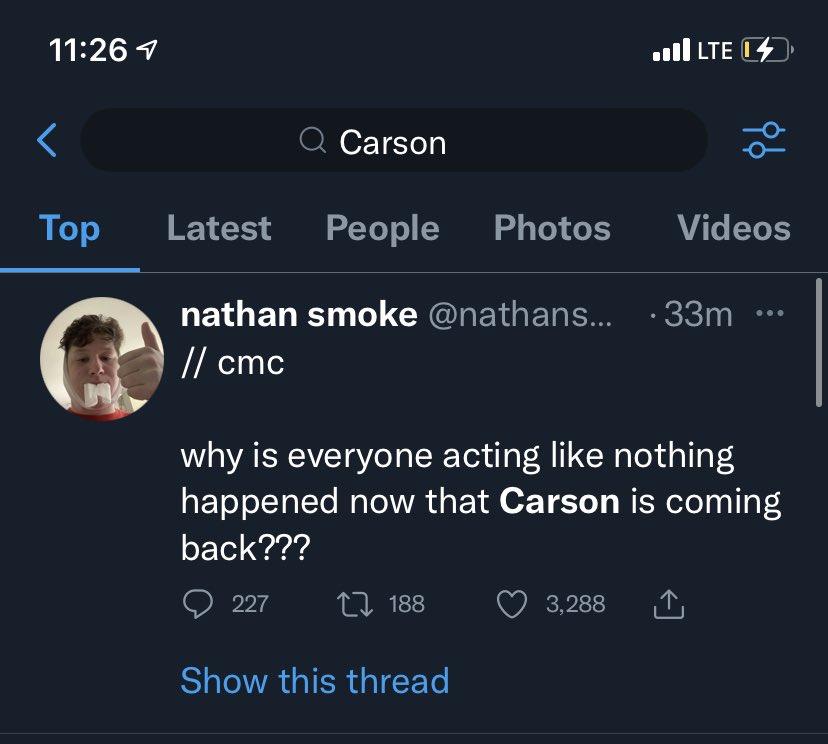View nathan smoke's profile picture

[x=101, y=357]
